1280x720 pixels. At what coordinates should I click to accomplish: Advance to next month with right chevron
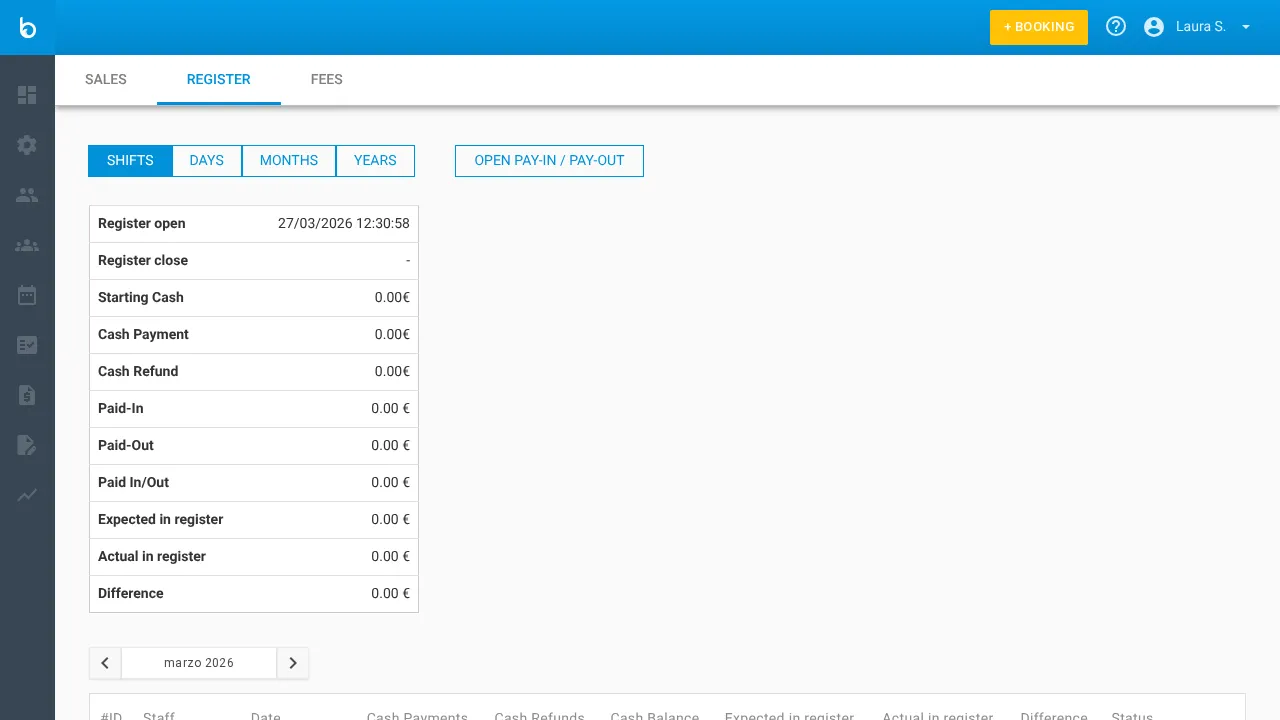pyautogui.click(x=293, y=663)
